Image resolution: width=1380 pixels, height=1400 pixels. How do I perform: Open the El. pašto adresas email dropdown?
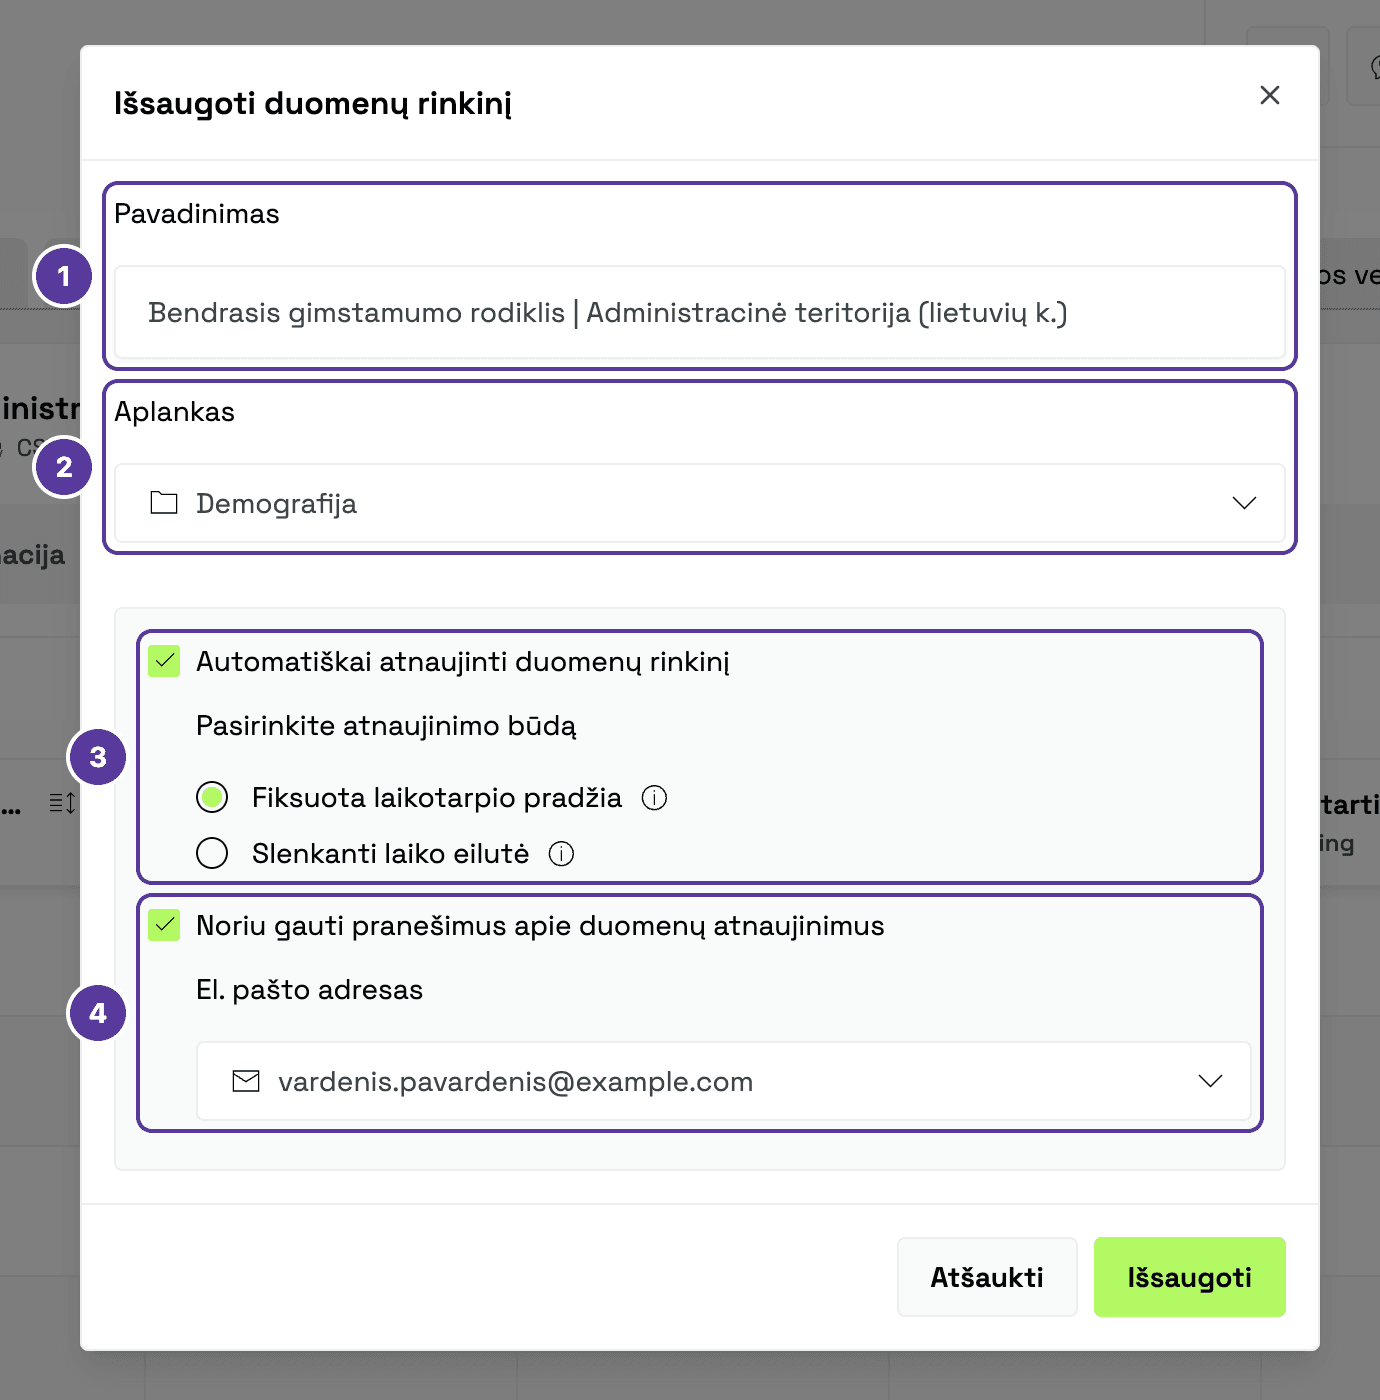click(724, 1081)
